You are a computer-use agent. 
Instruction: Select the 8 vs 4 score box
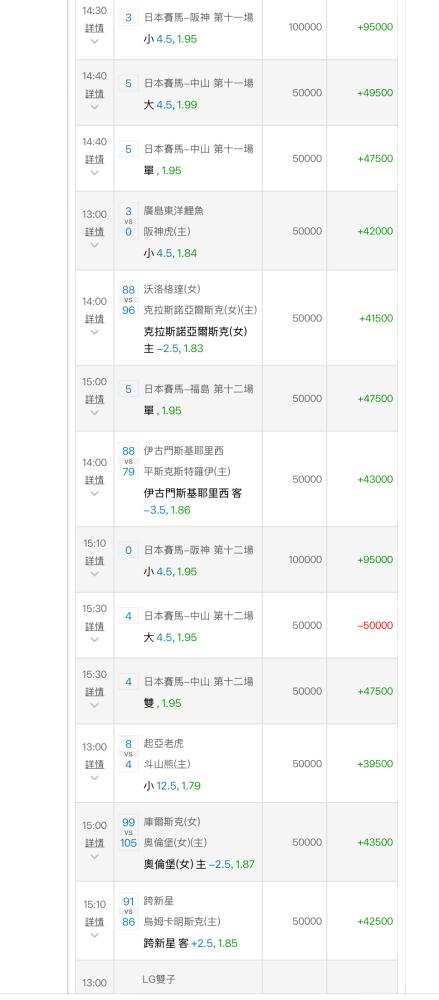[x=128, y=753]
